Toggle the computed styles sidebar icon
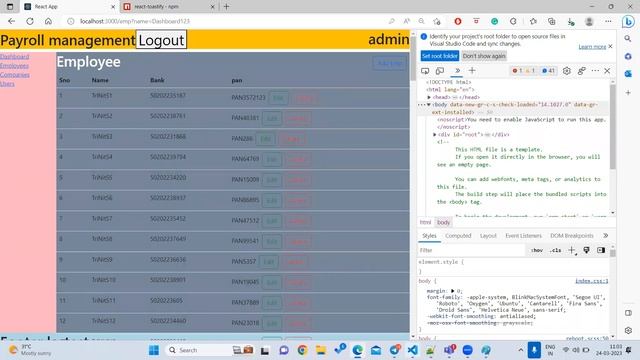The height and width of the screenshot is (360, 640). (x=601, y=250)
